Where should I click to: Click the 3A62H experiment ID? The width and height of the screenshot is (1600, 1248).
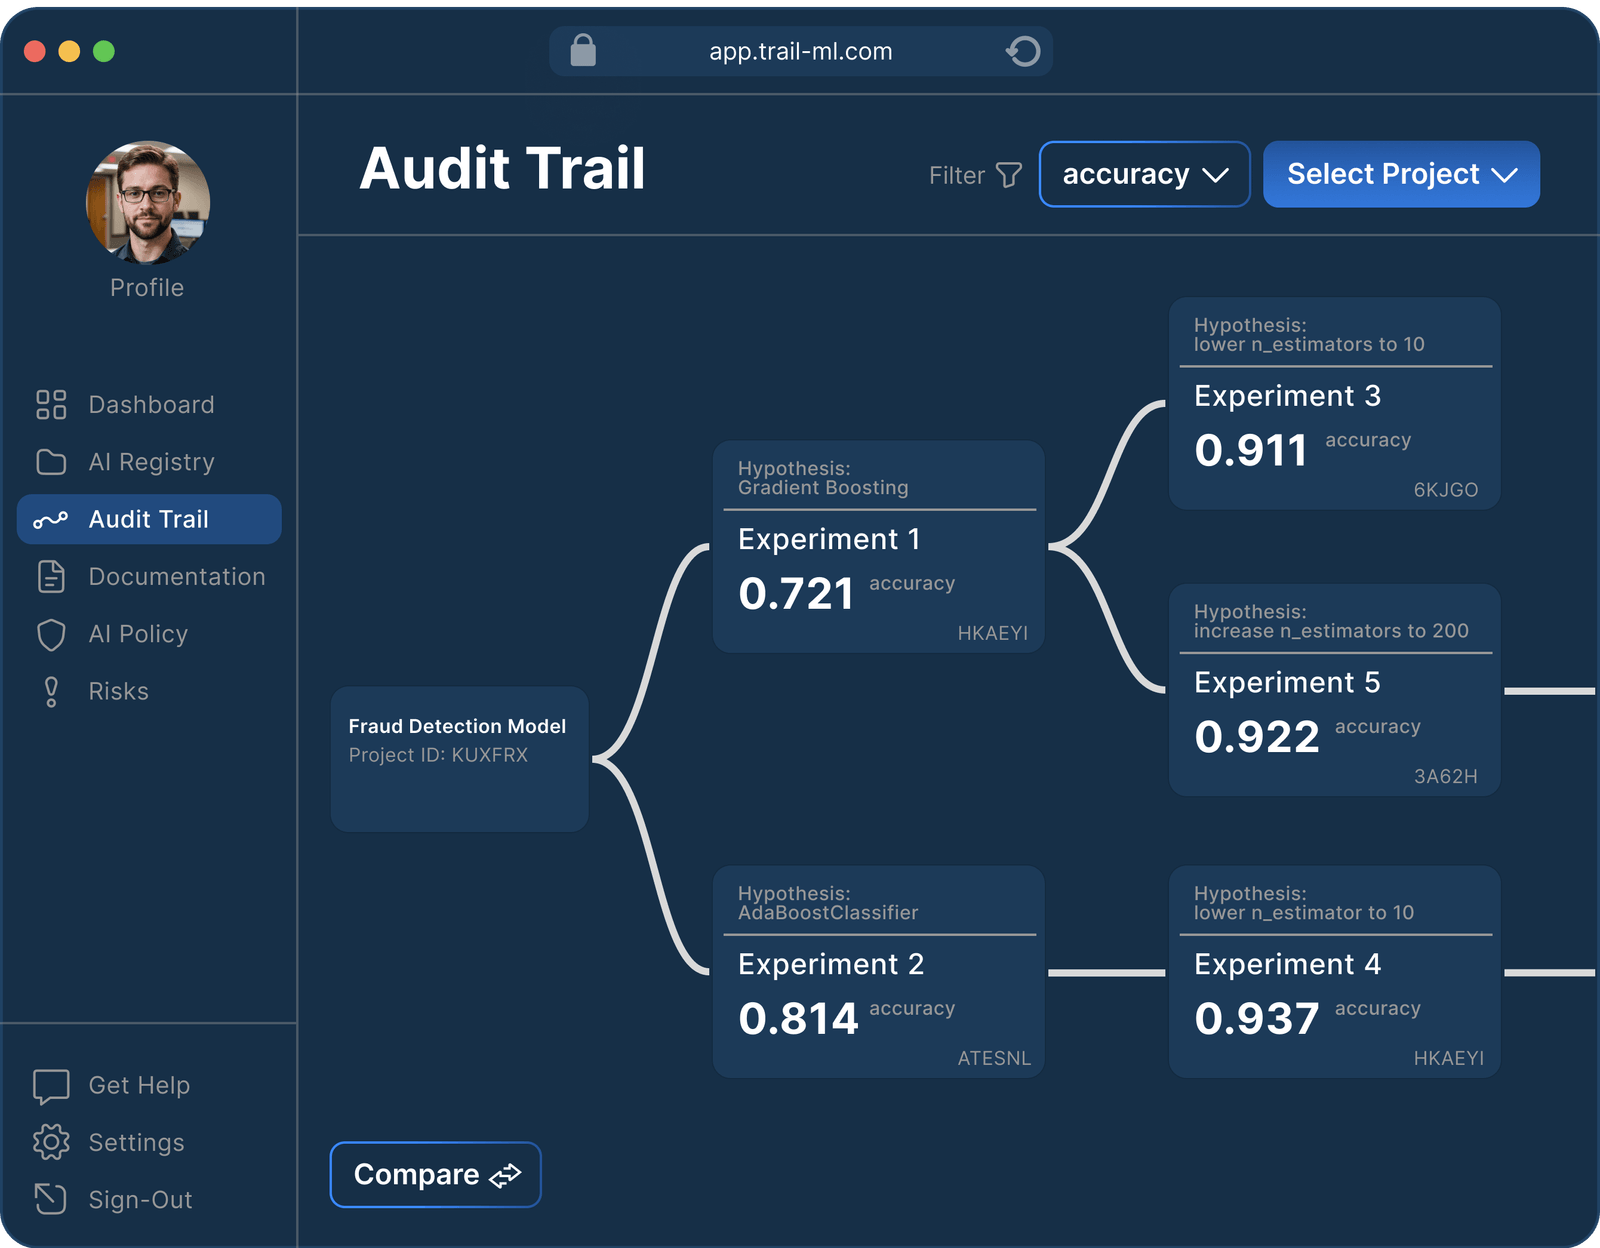1446,776
